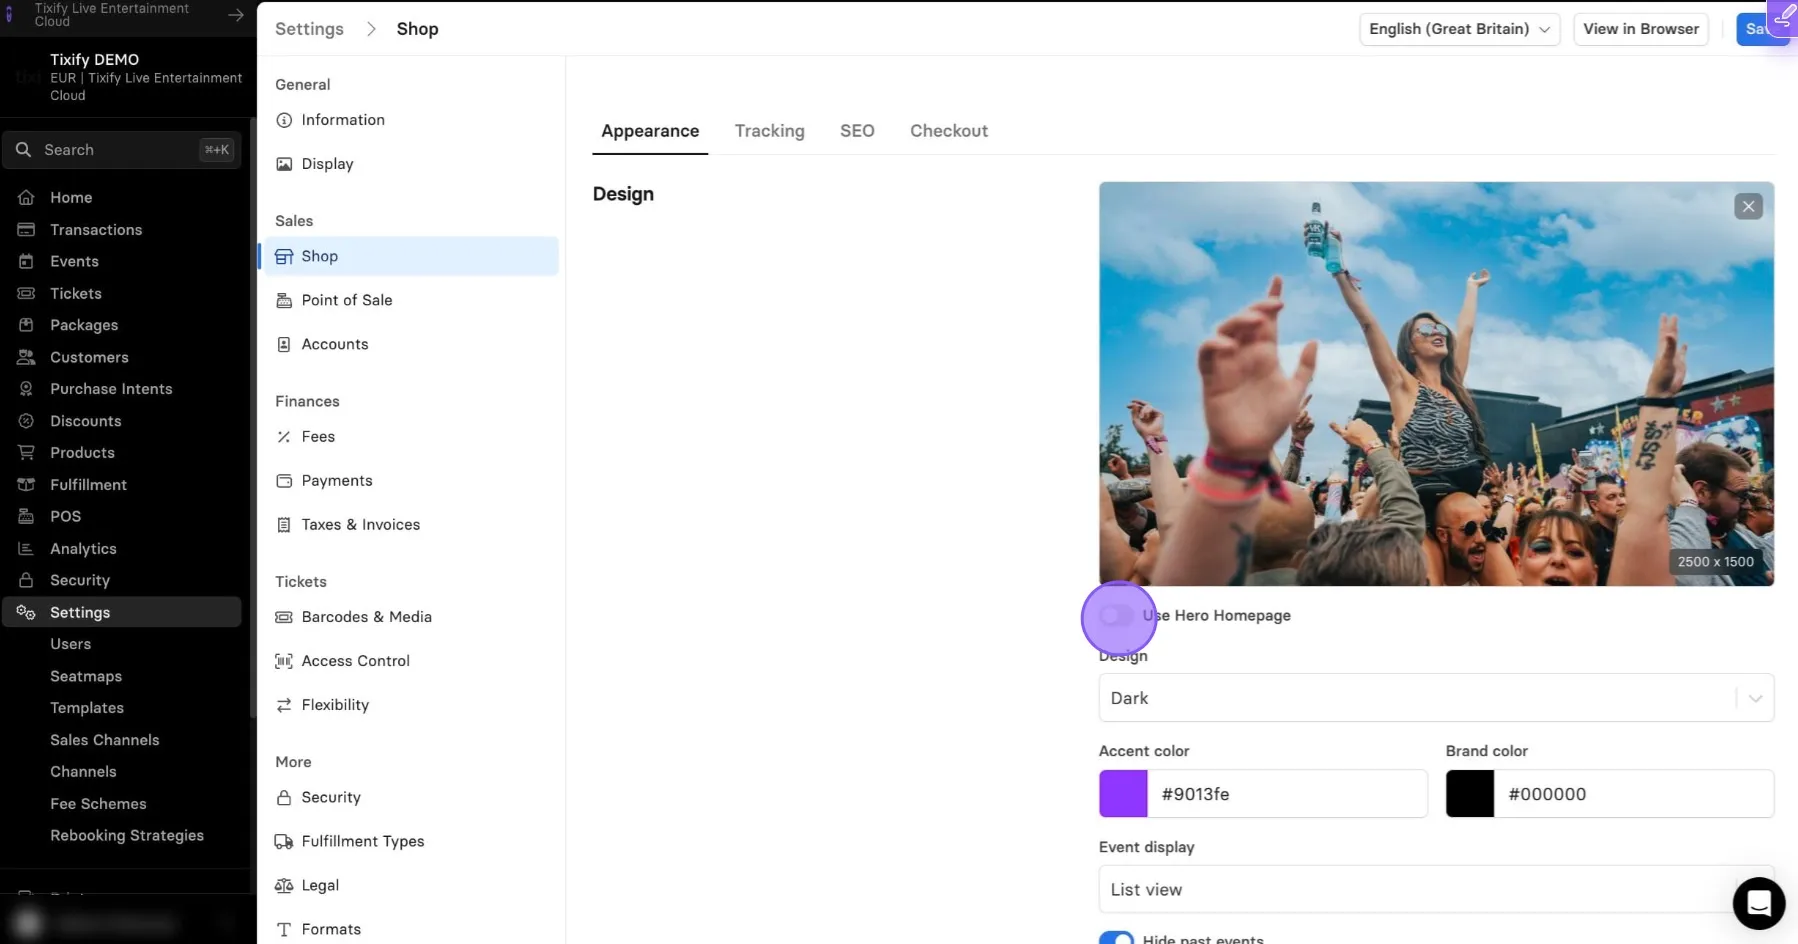The height and width of the screenshot is (944, 1798).
Task: Expand organization switcher arrow at top
Action: (x=236, y=15)
